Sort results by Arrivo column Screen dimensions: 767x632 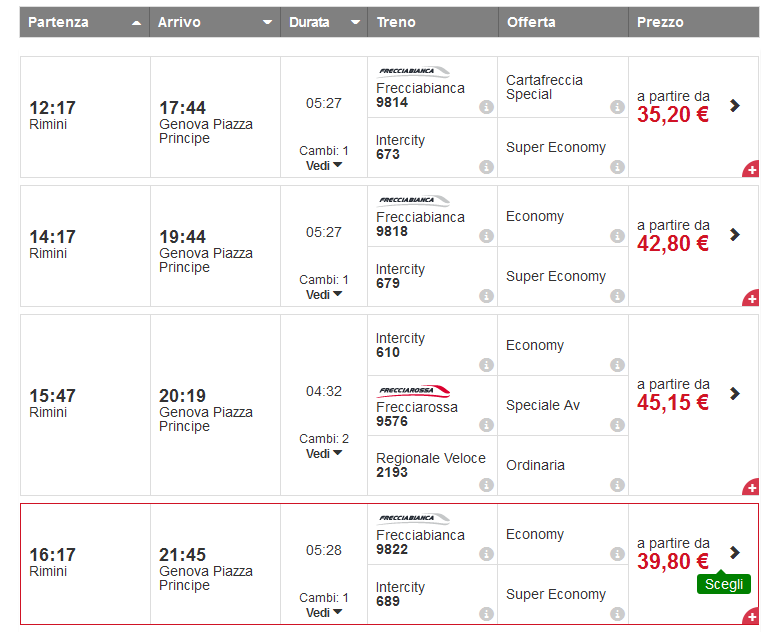[215, 22]
